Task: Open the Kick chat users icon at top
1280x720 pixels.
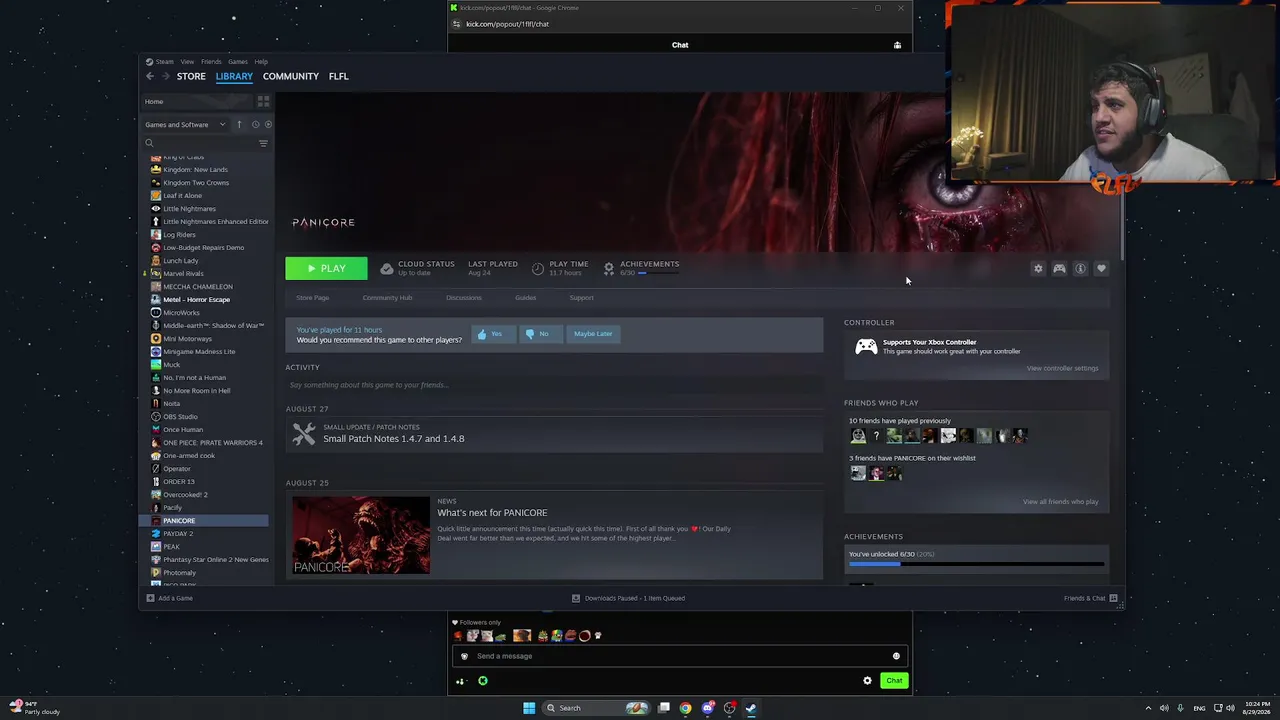Action: tap(897, 45)
